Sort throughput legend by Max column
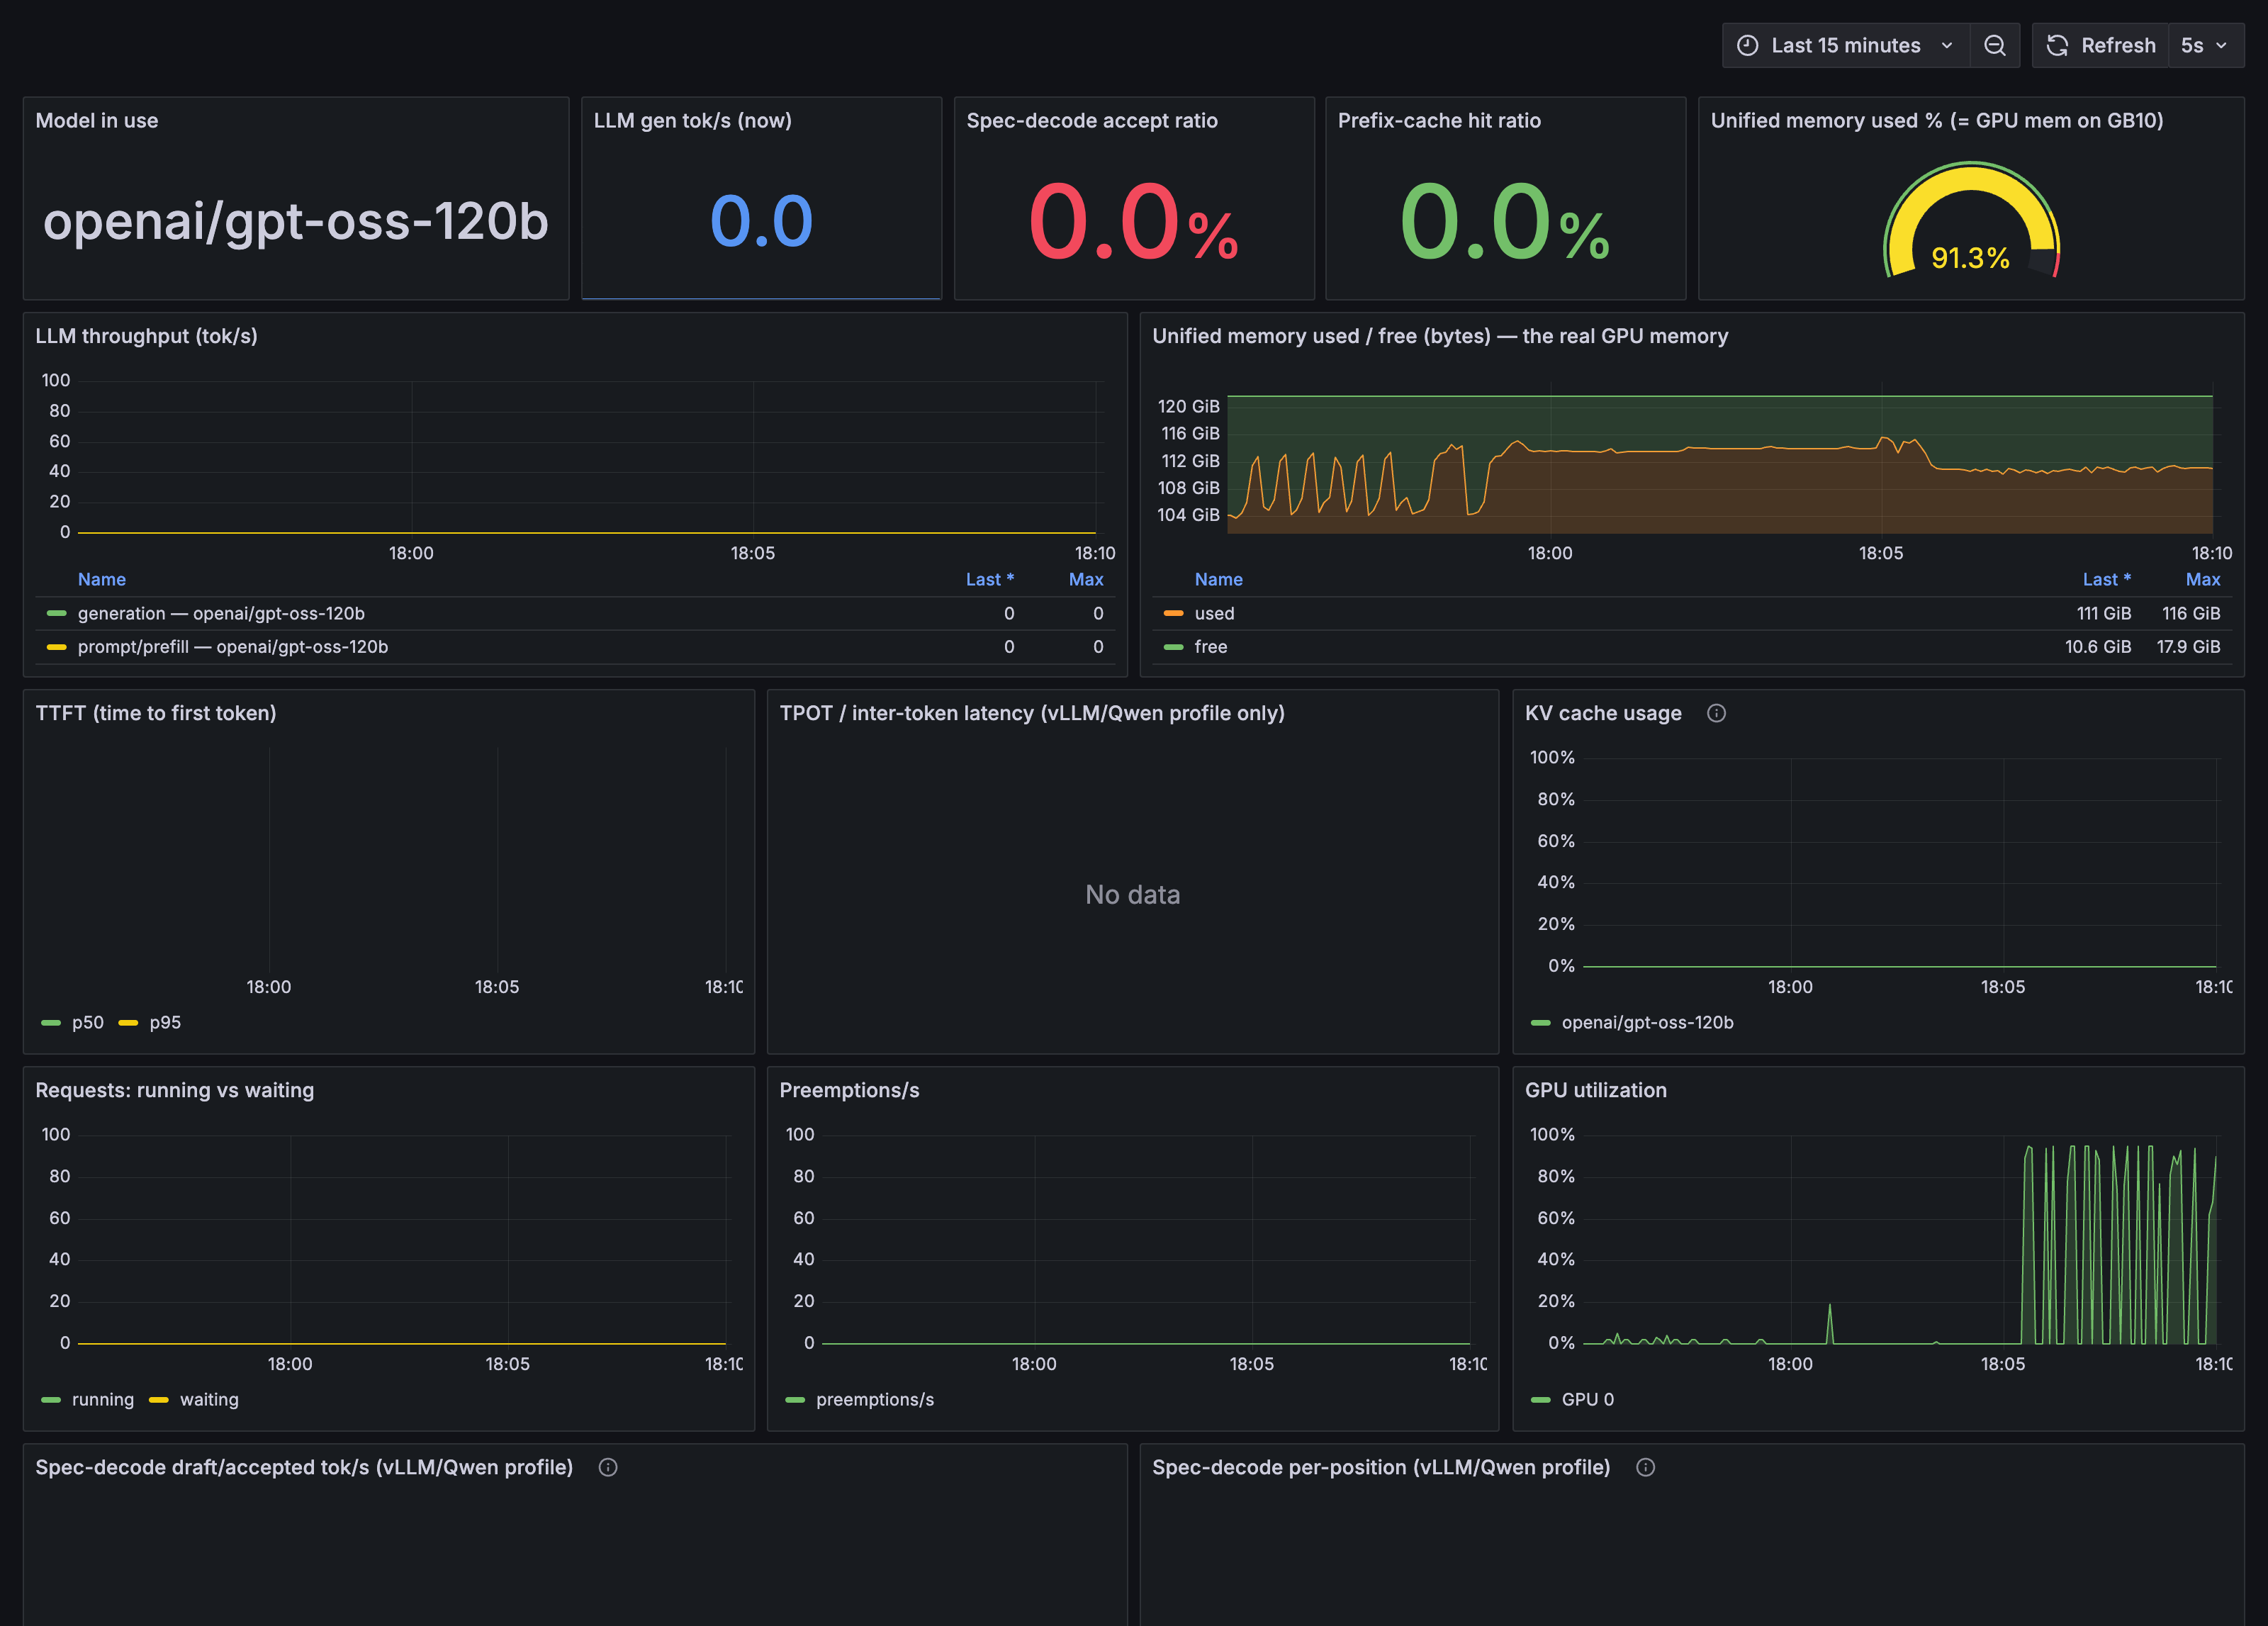2268x1626 pixels. coord(1086,579)
